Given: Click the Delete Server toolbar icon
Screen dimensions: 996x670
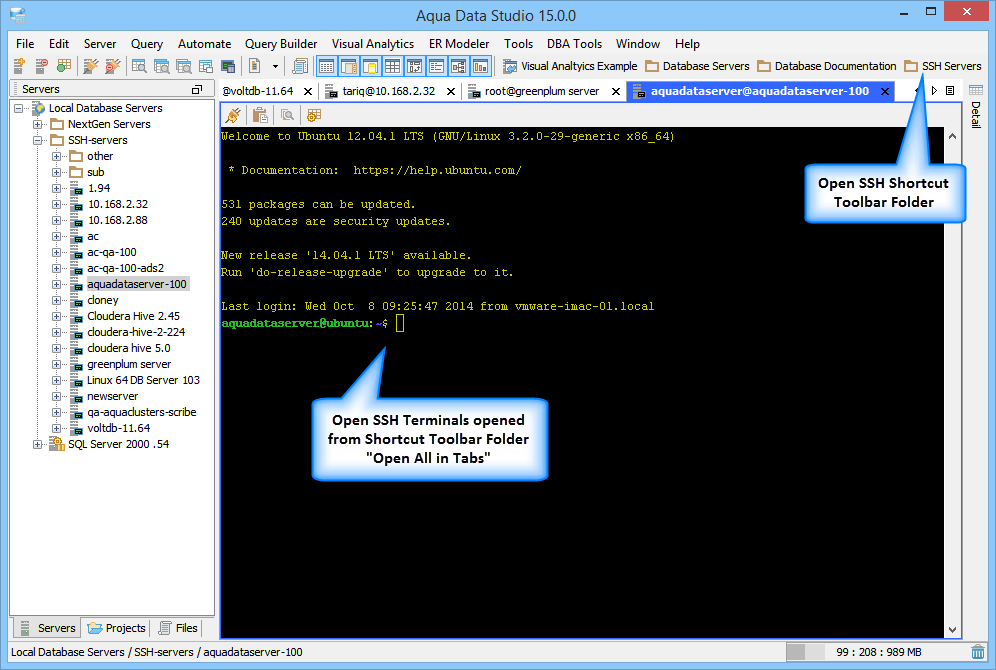Looking at the screenshot, I should (x=42, y=65).
